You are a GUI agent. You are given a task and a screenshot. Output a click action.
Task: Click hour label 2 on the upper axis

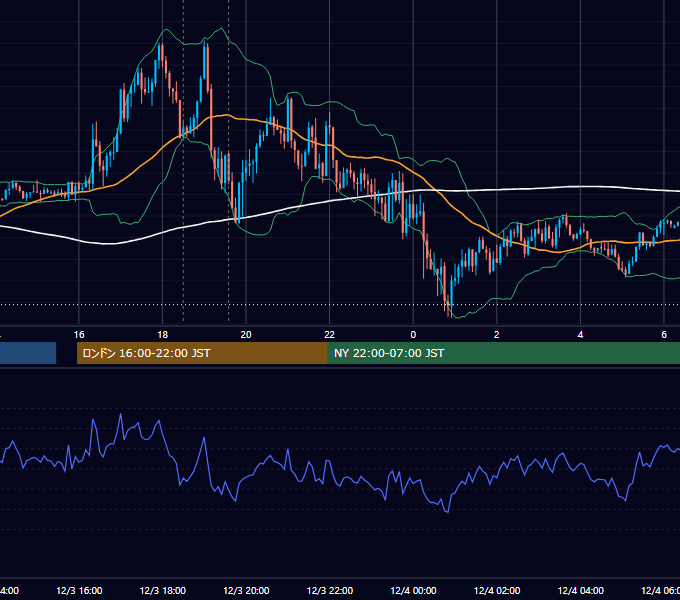(x=497, y=335)
